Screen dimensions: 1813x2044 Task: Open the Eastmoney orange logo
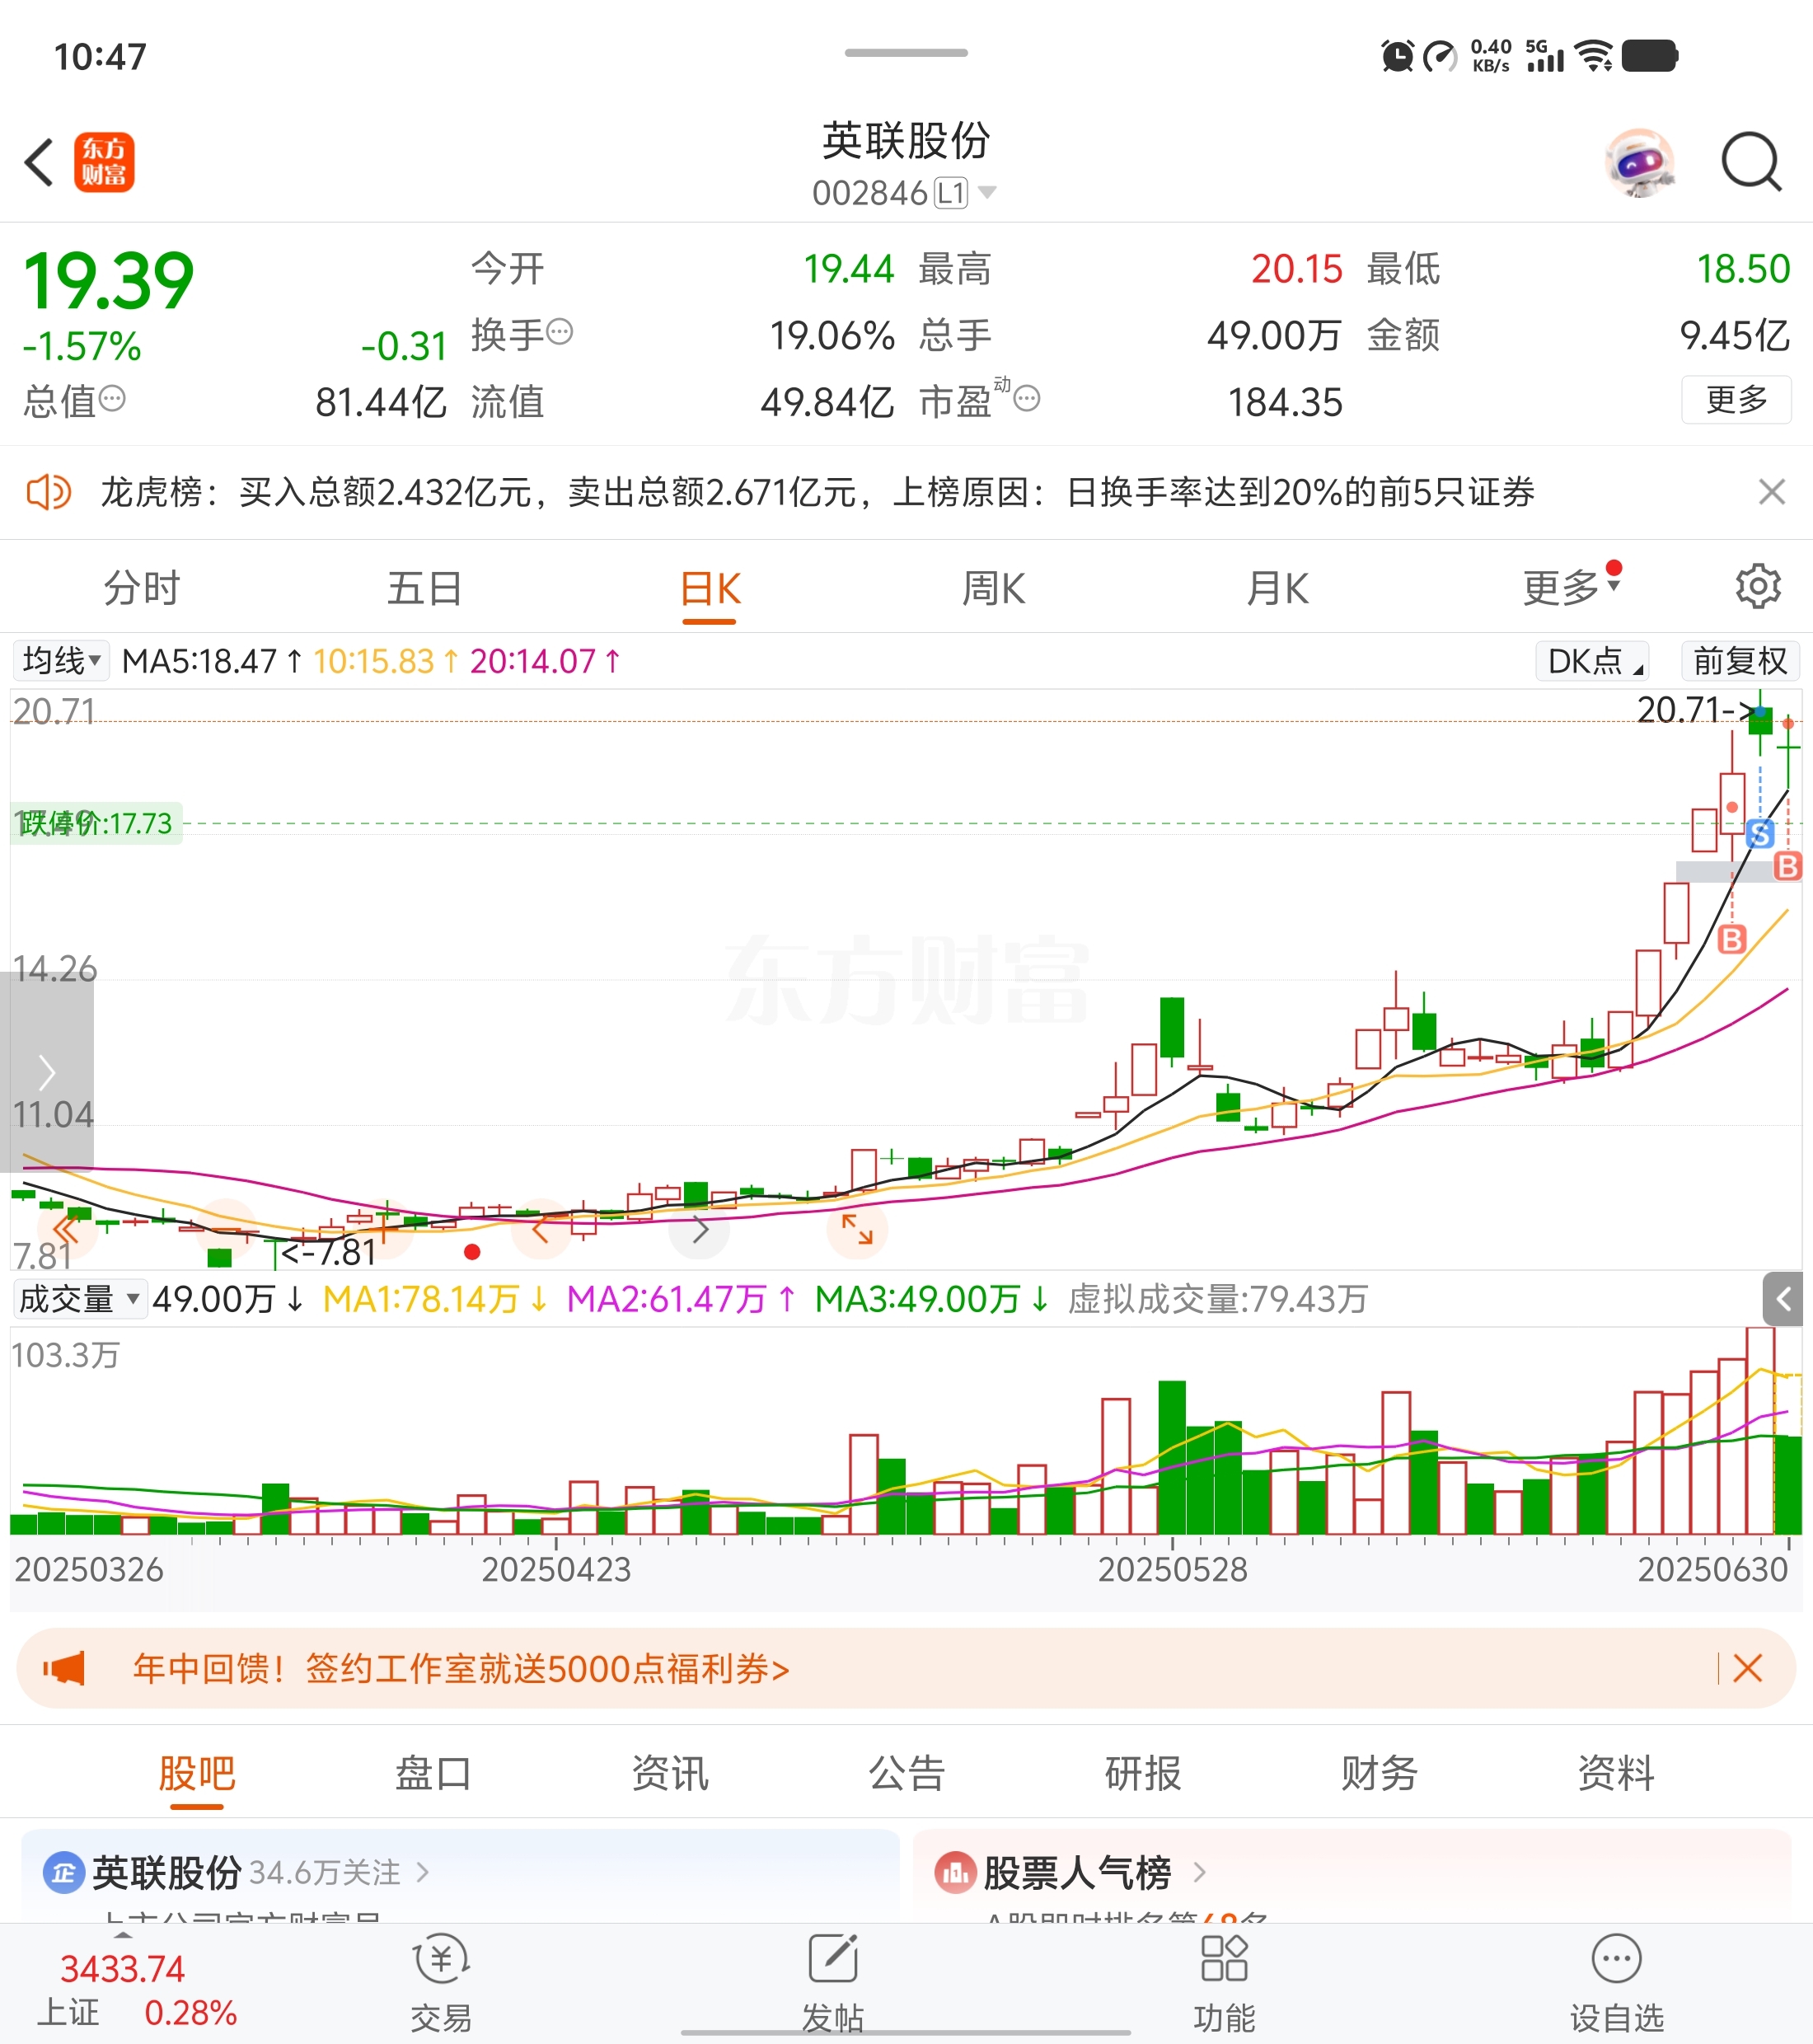click(104, 162)
